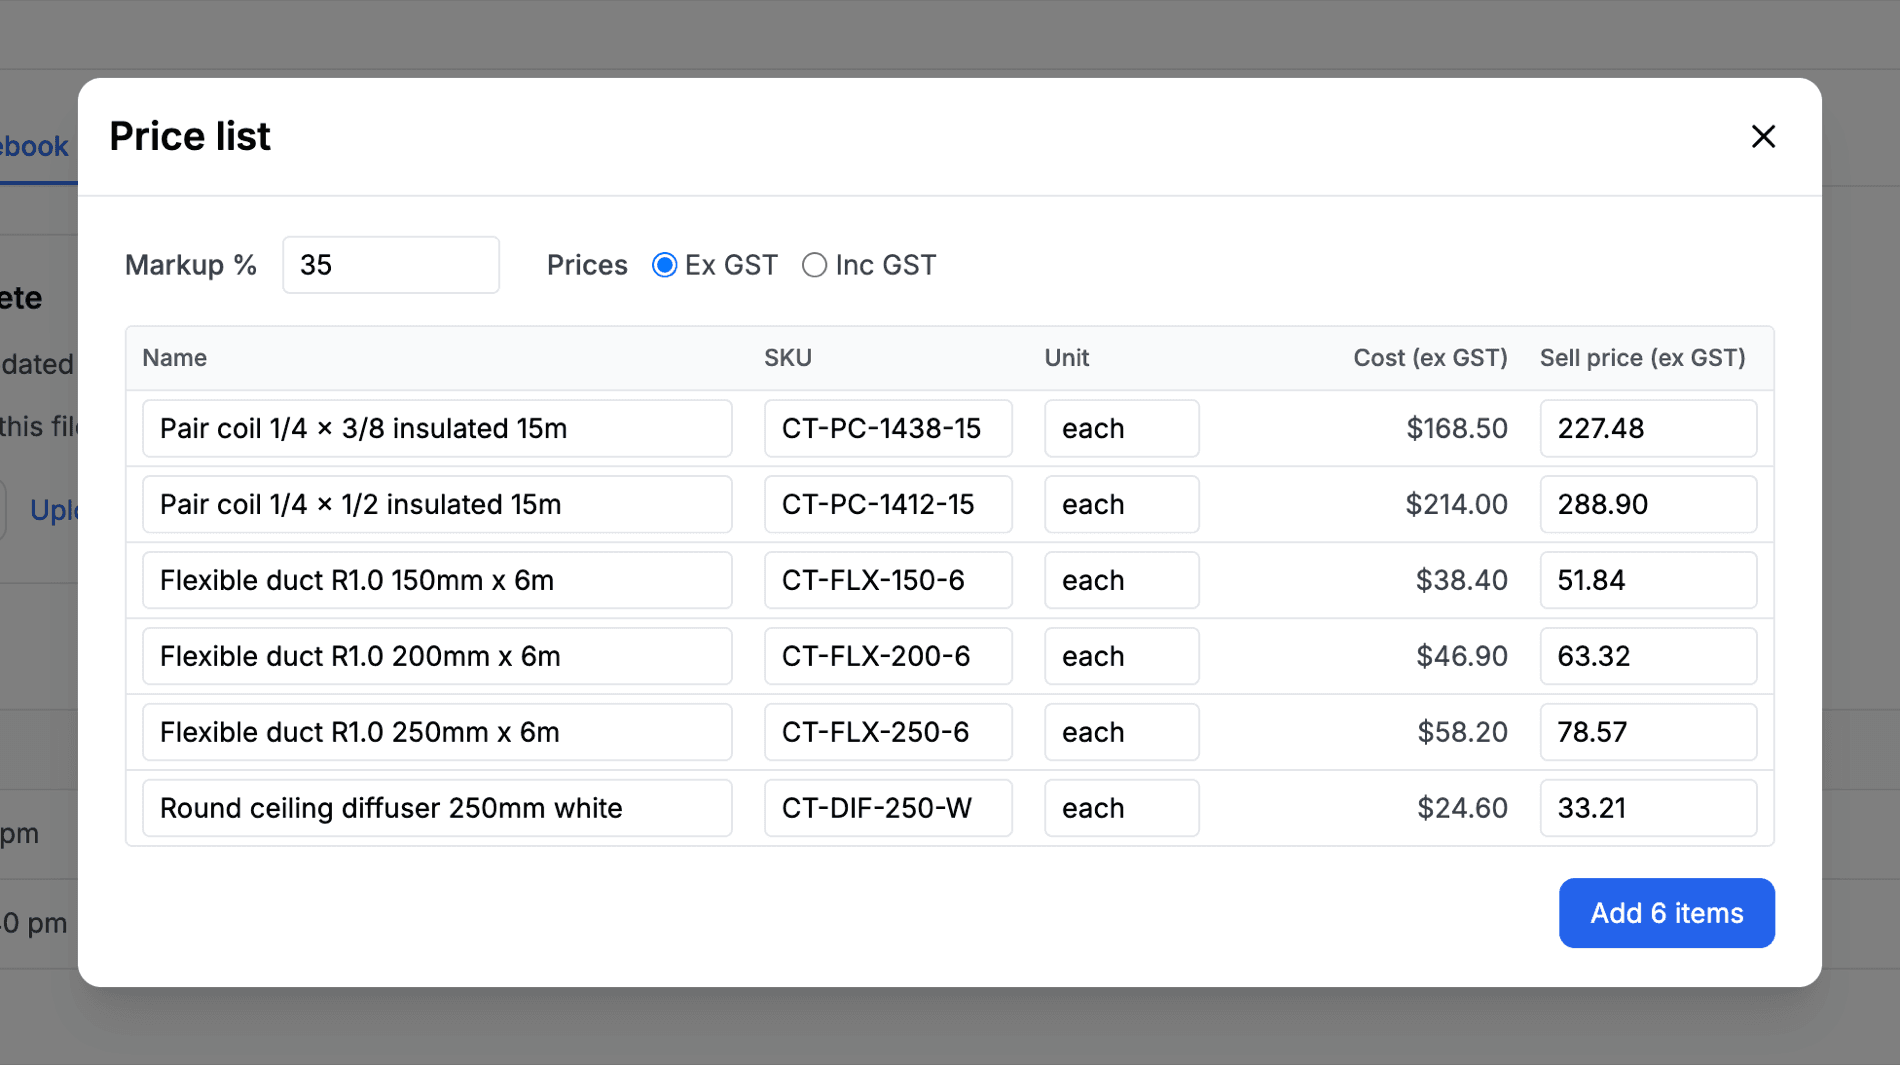
Task: Click the Price list dialog title
Action: (190, 136)
